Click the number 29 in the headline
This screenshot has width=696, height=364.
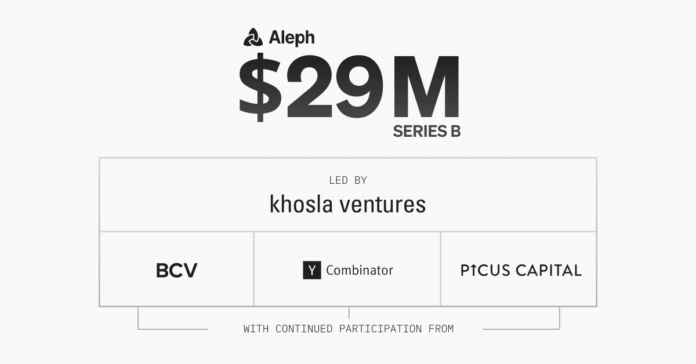click(334, 87)
